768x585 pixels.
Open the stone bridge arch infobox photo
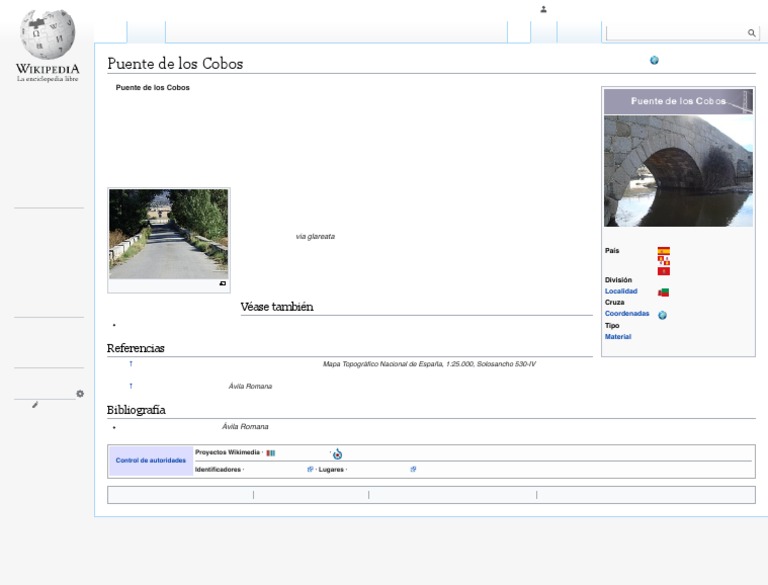pyautogui.click(x=678, y=170)
